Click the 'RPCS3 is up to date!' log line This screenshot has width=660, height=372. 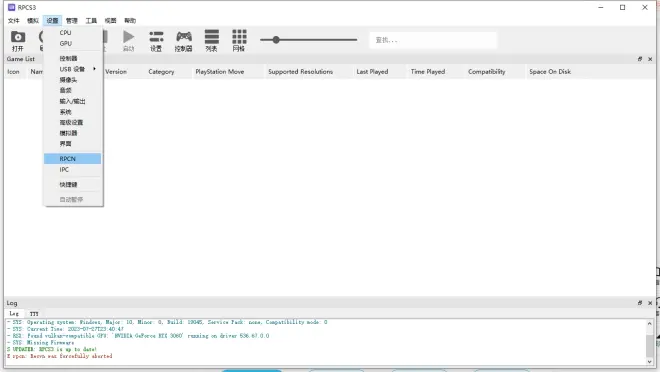(x=52, y=349)
